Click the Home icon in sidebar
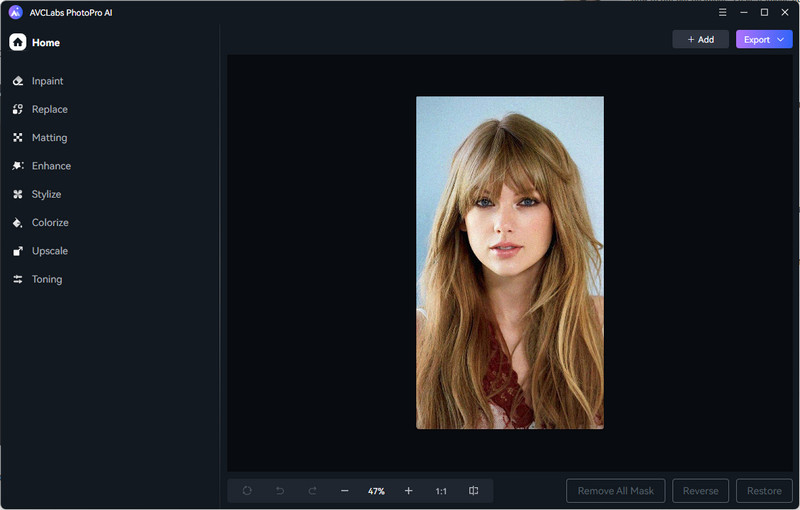This screenshot has width=800, height=510. [x=18, y=42]
